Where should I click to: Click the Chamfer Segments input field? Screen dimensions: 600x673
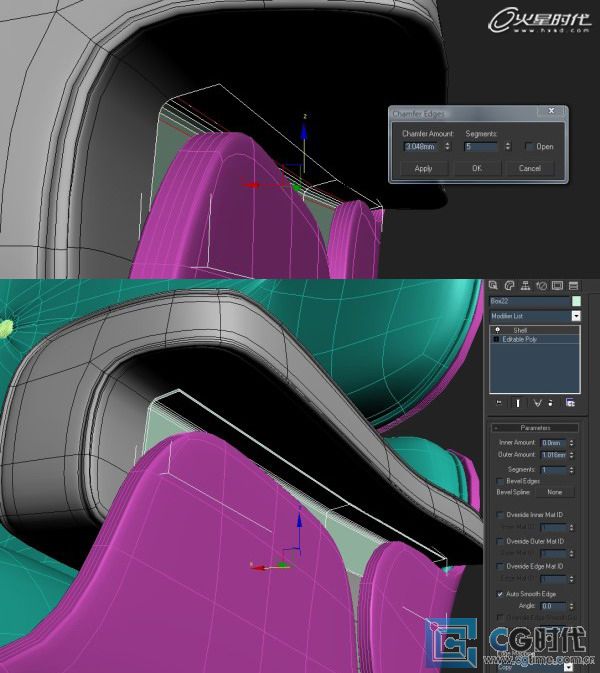(482, 146)
